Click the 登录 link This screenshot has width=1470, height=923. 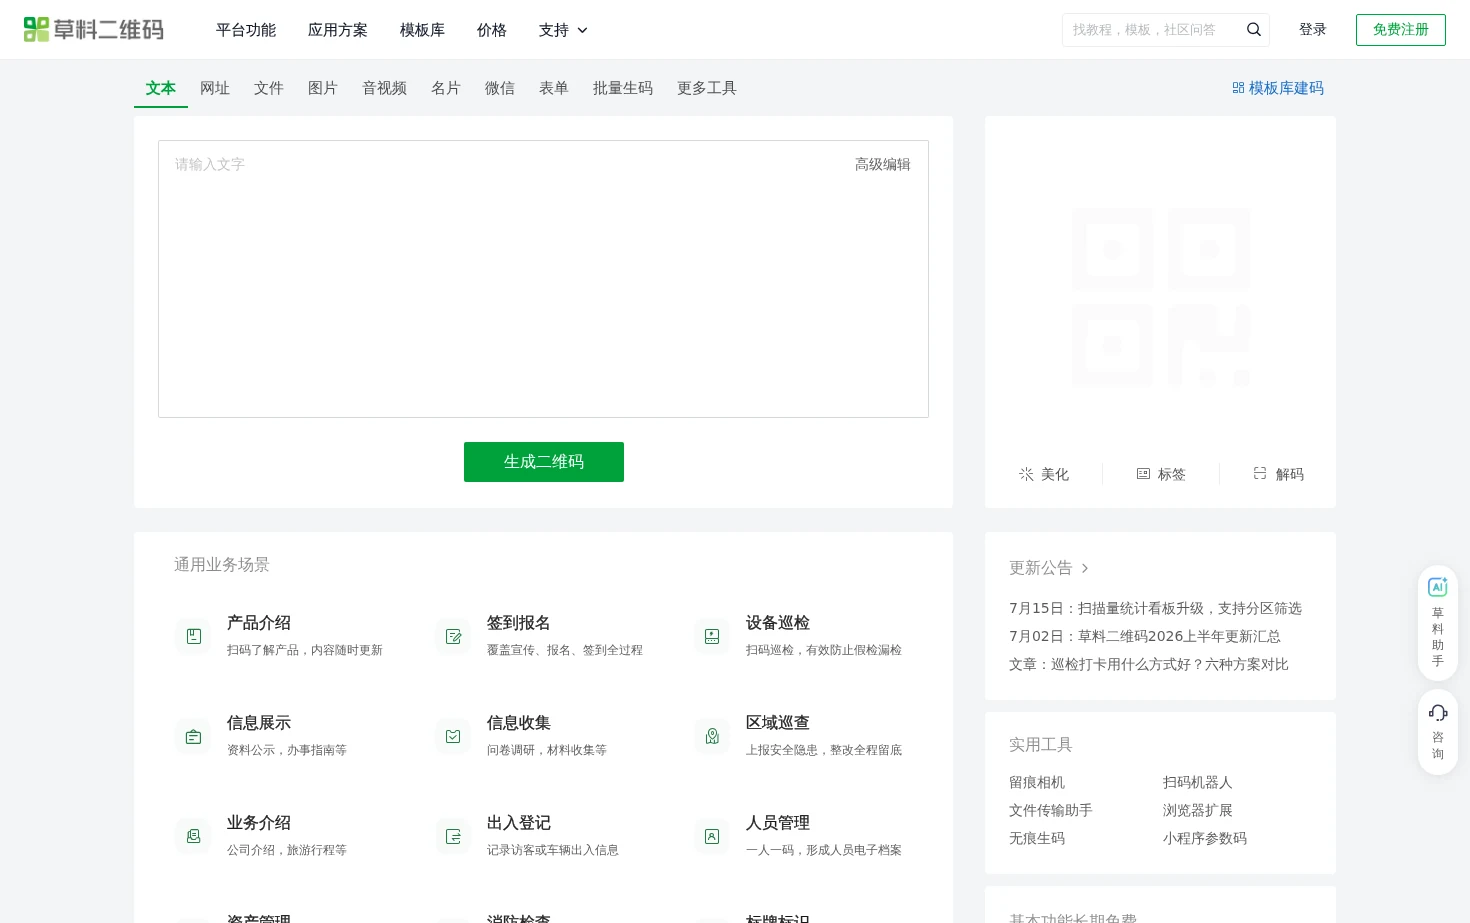[x=1313, y=30]
